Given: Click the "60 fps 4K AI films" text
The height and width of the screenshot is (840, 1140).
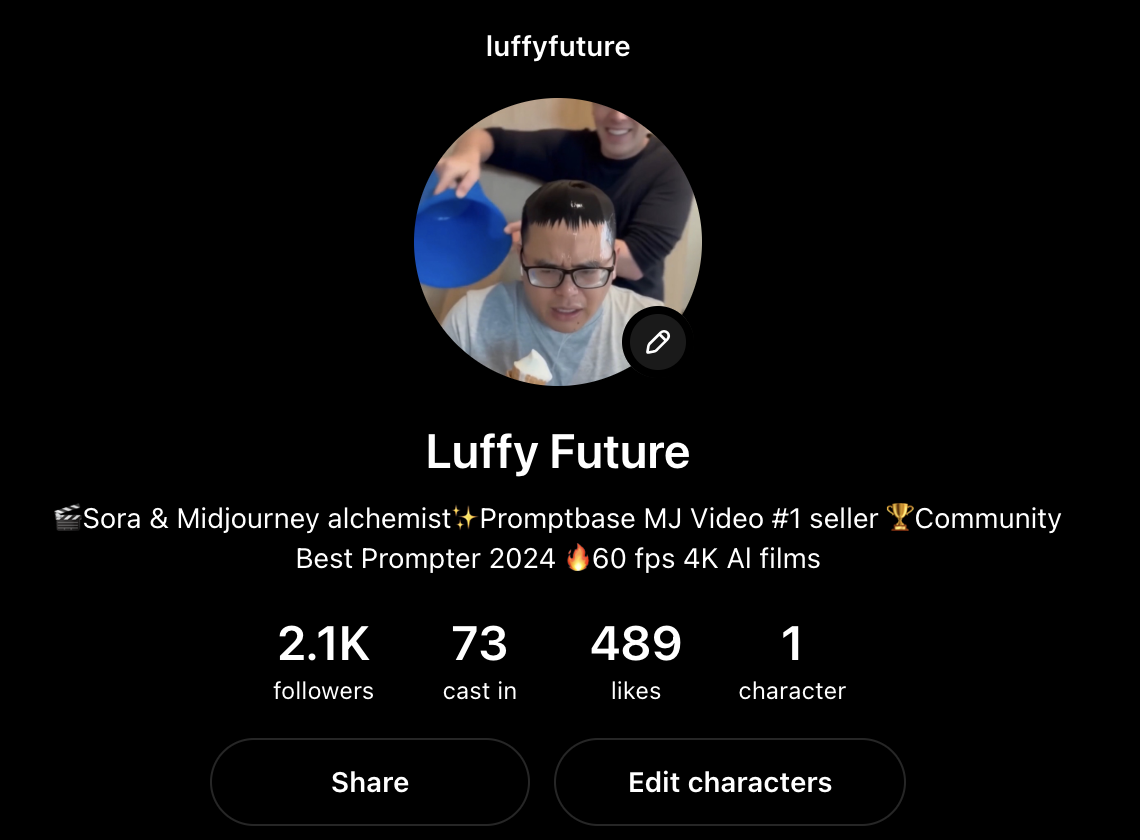Looking at the screenshot, I should pyautogui.click(x=706, y=559).
